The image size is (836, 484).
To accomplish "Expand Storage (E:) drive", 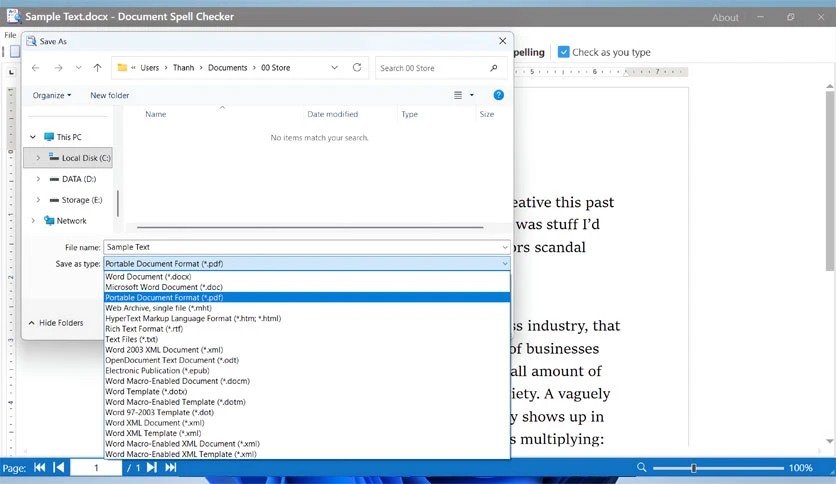I will [x=38, y=200].
